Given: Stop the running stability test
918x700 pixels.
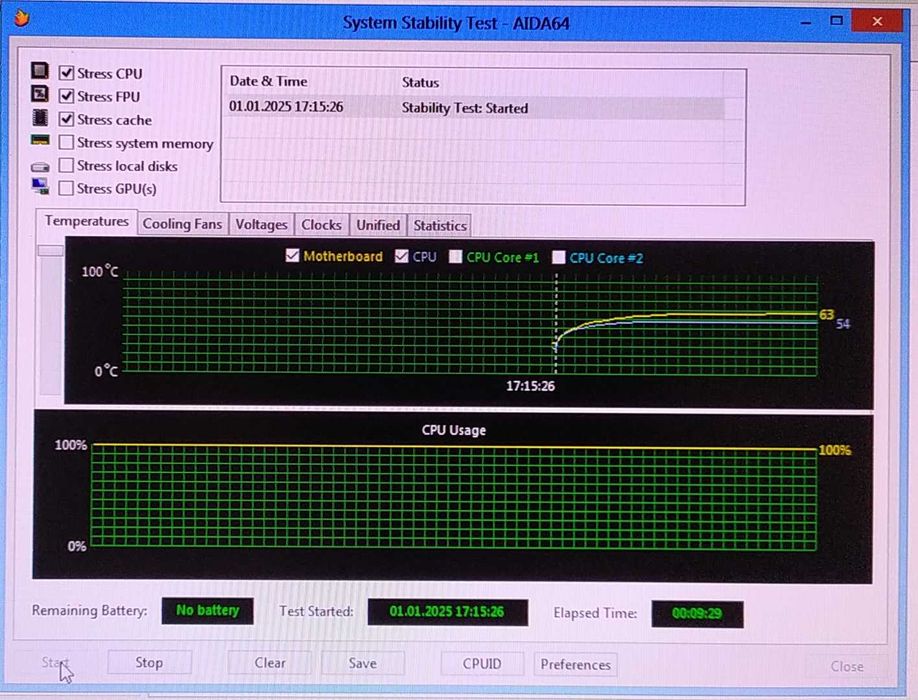Looking at the screenshot, I should (149, 663).
